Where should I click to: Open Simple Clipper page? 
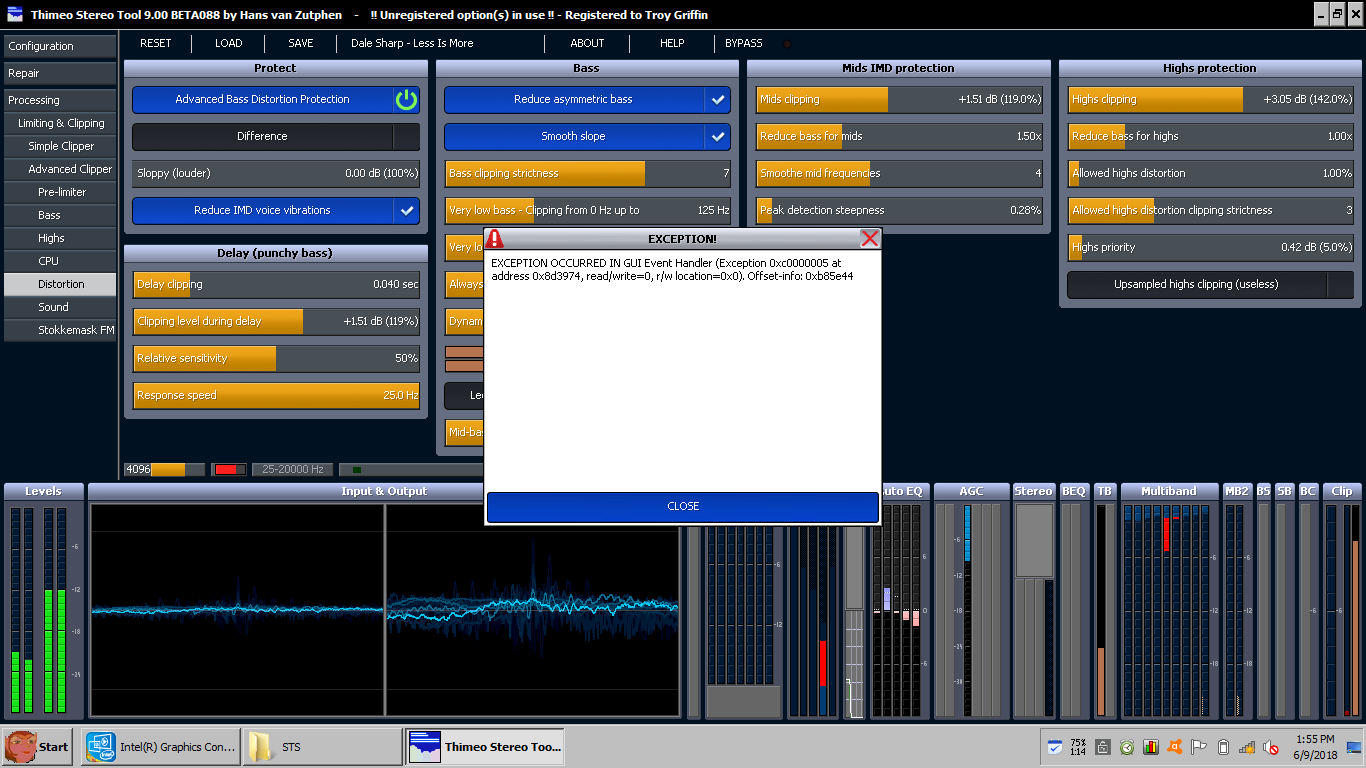pos(60,146)
